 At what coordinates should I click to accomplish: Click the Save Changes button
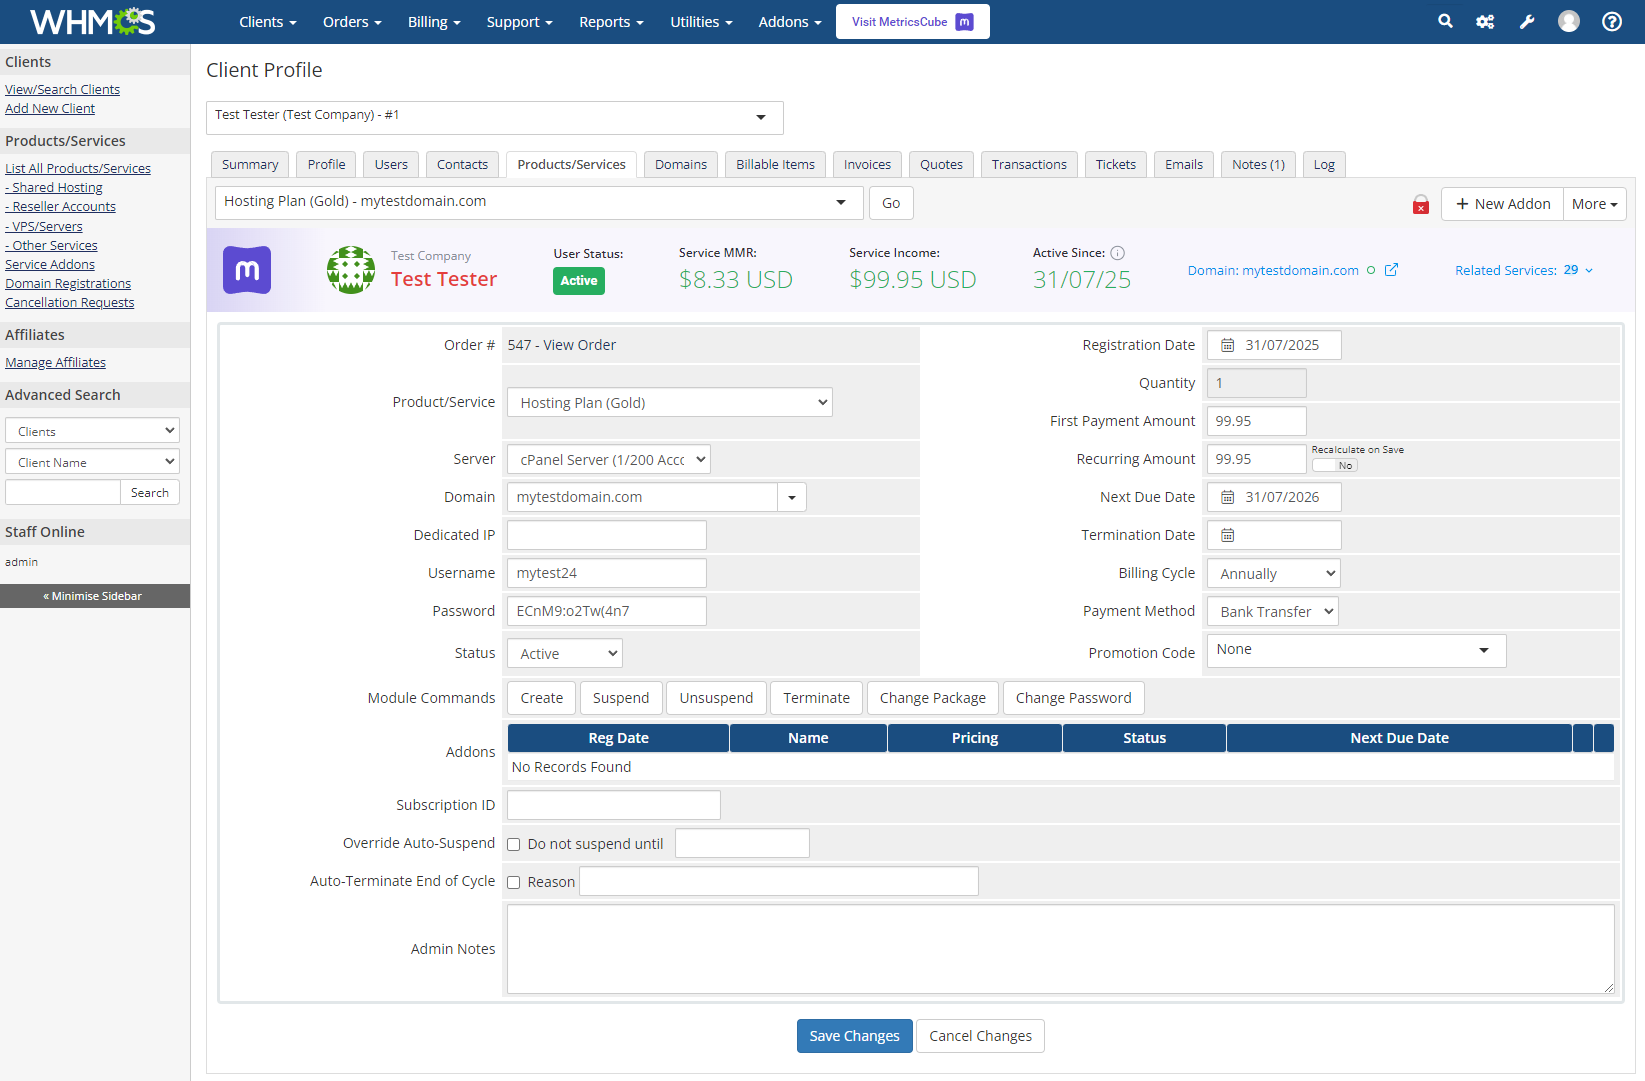(x=854, y=1035)
